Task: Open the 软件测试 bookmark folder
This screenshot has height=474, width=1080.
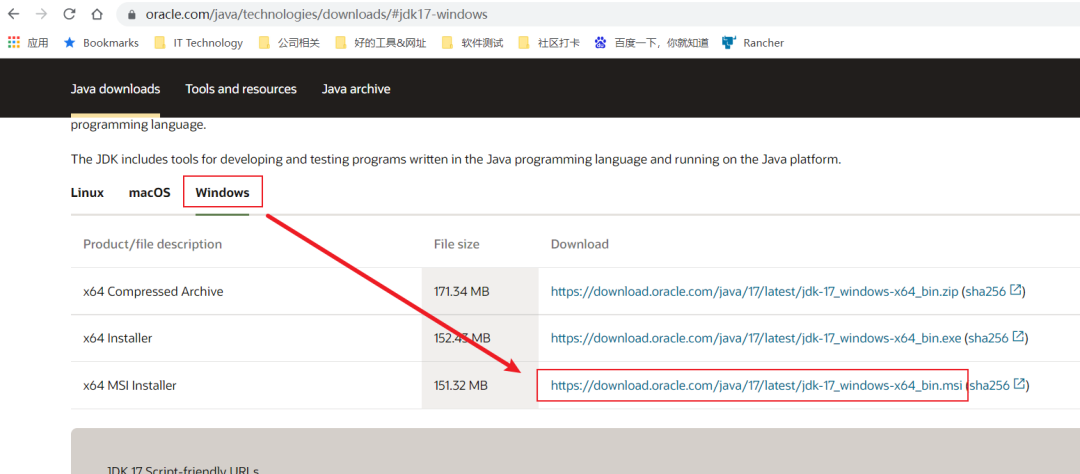Action: click(472, 43)
